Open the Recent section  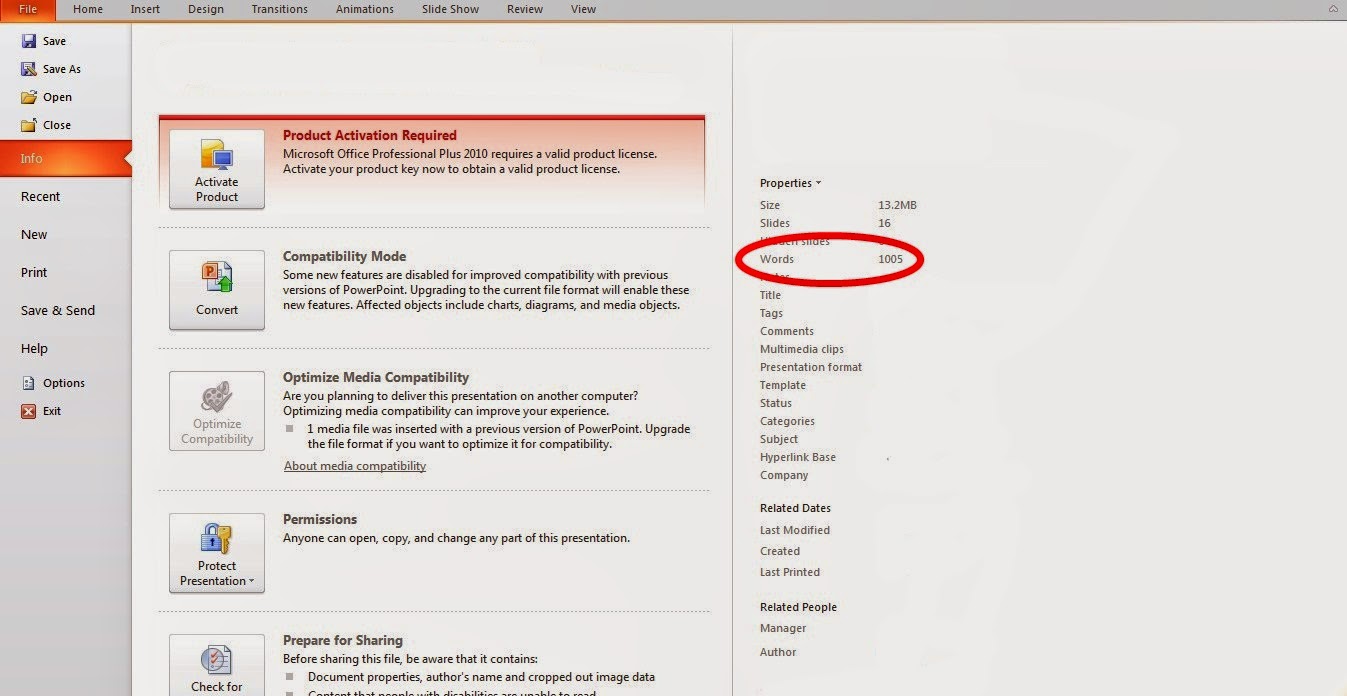(41, 197)
